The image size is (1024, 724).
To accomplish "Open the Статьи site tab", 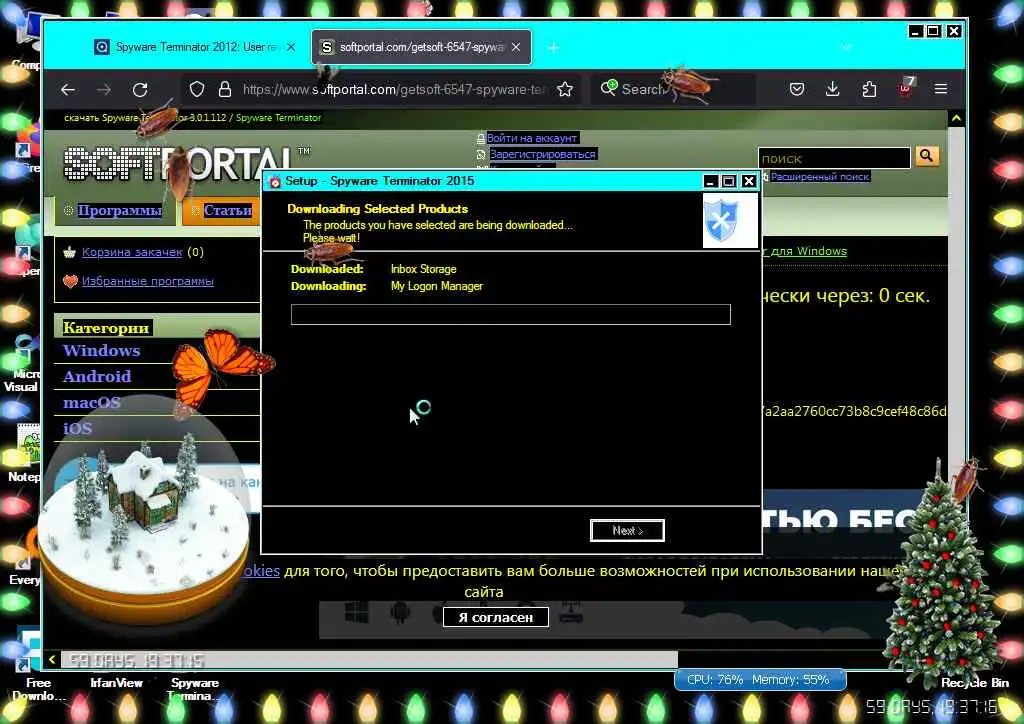I will coord(222,210).
